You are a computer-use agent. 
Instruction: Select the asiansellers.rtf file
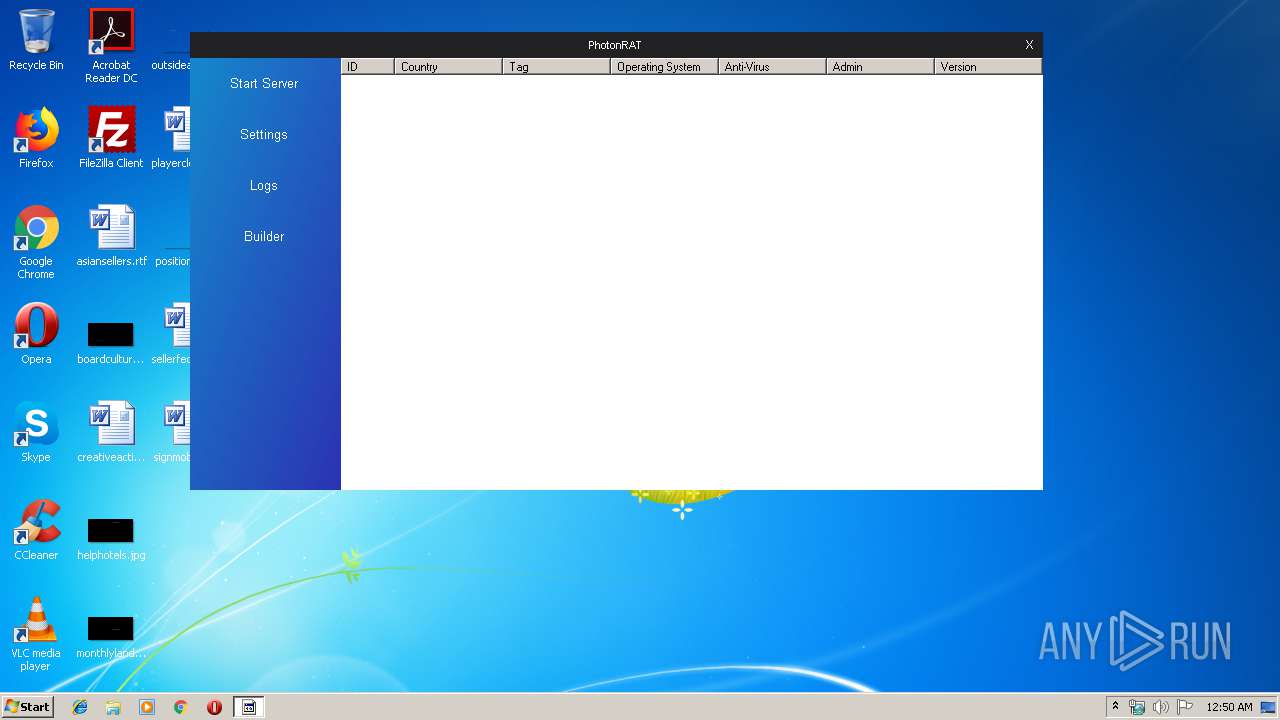coord(111,236)
